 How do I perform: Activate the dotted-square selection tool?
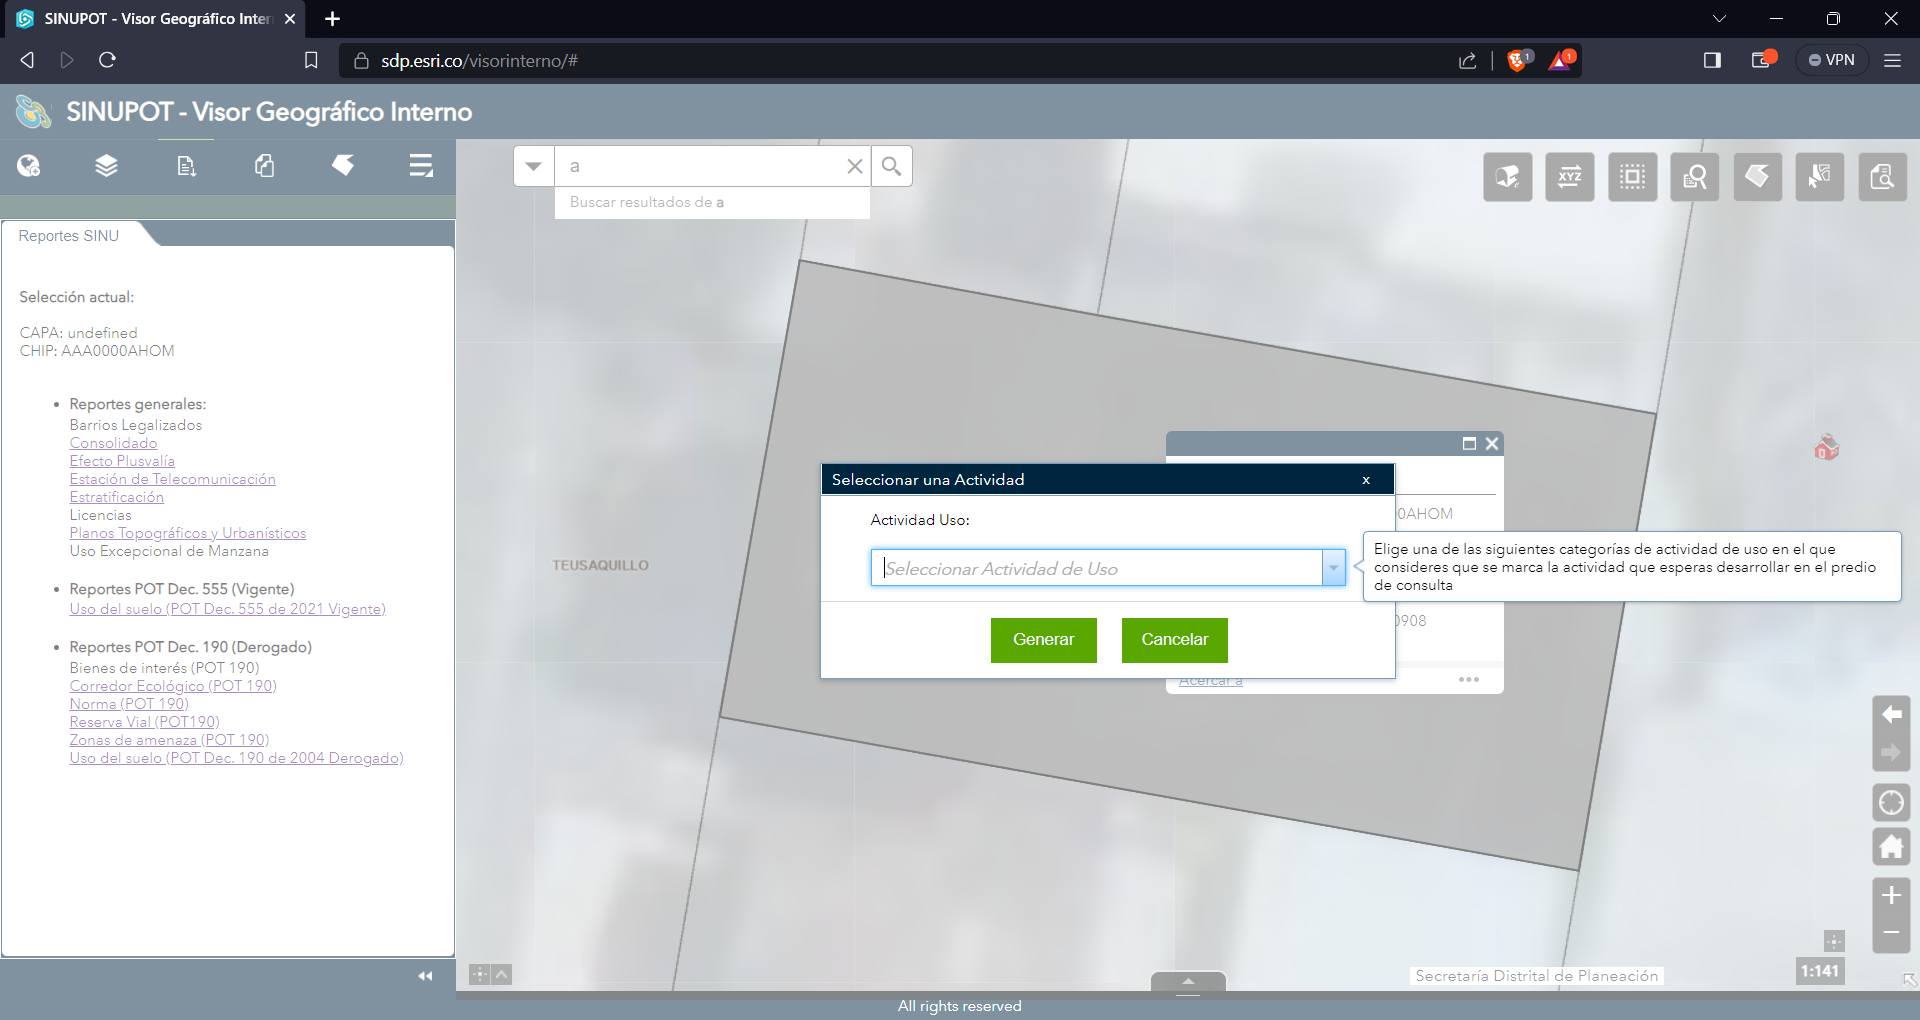tap(1632, 177)
